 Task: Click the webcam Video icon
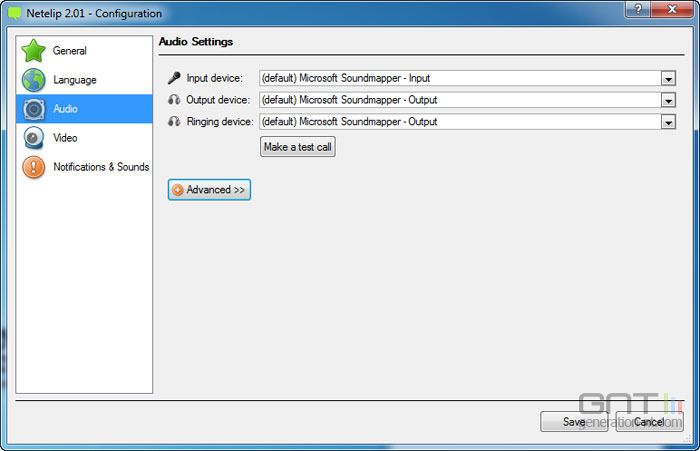tap(33, 138)
